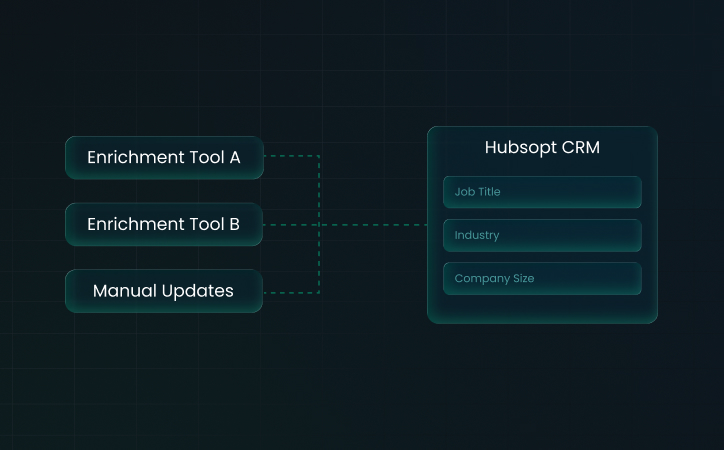Select the Job Title field
Viewport: 724px width, 450px height.
542,192
